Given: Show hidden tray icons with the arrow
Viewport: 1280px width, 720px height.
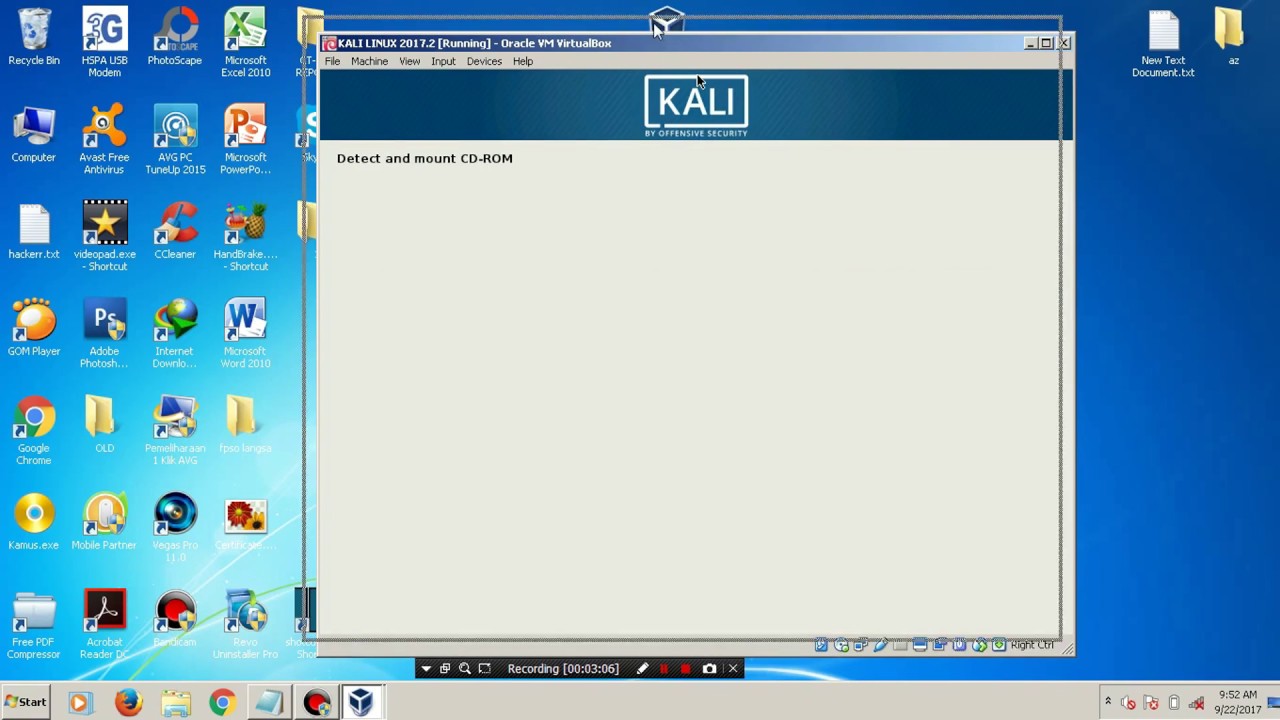Looking at the screenshot, I should [x=1108, y=701].
